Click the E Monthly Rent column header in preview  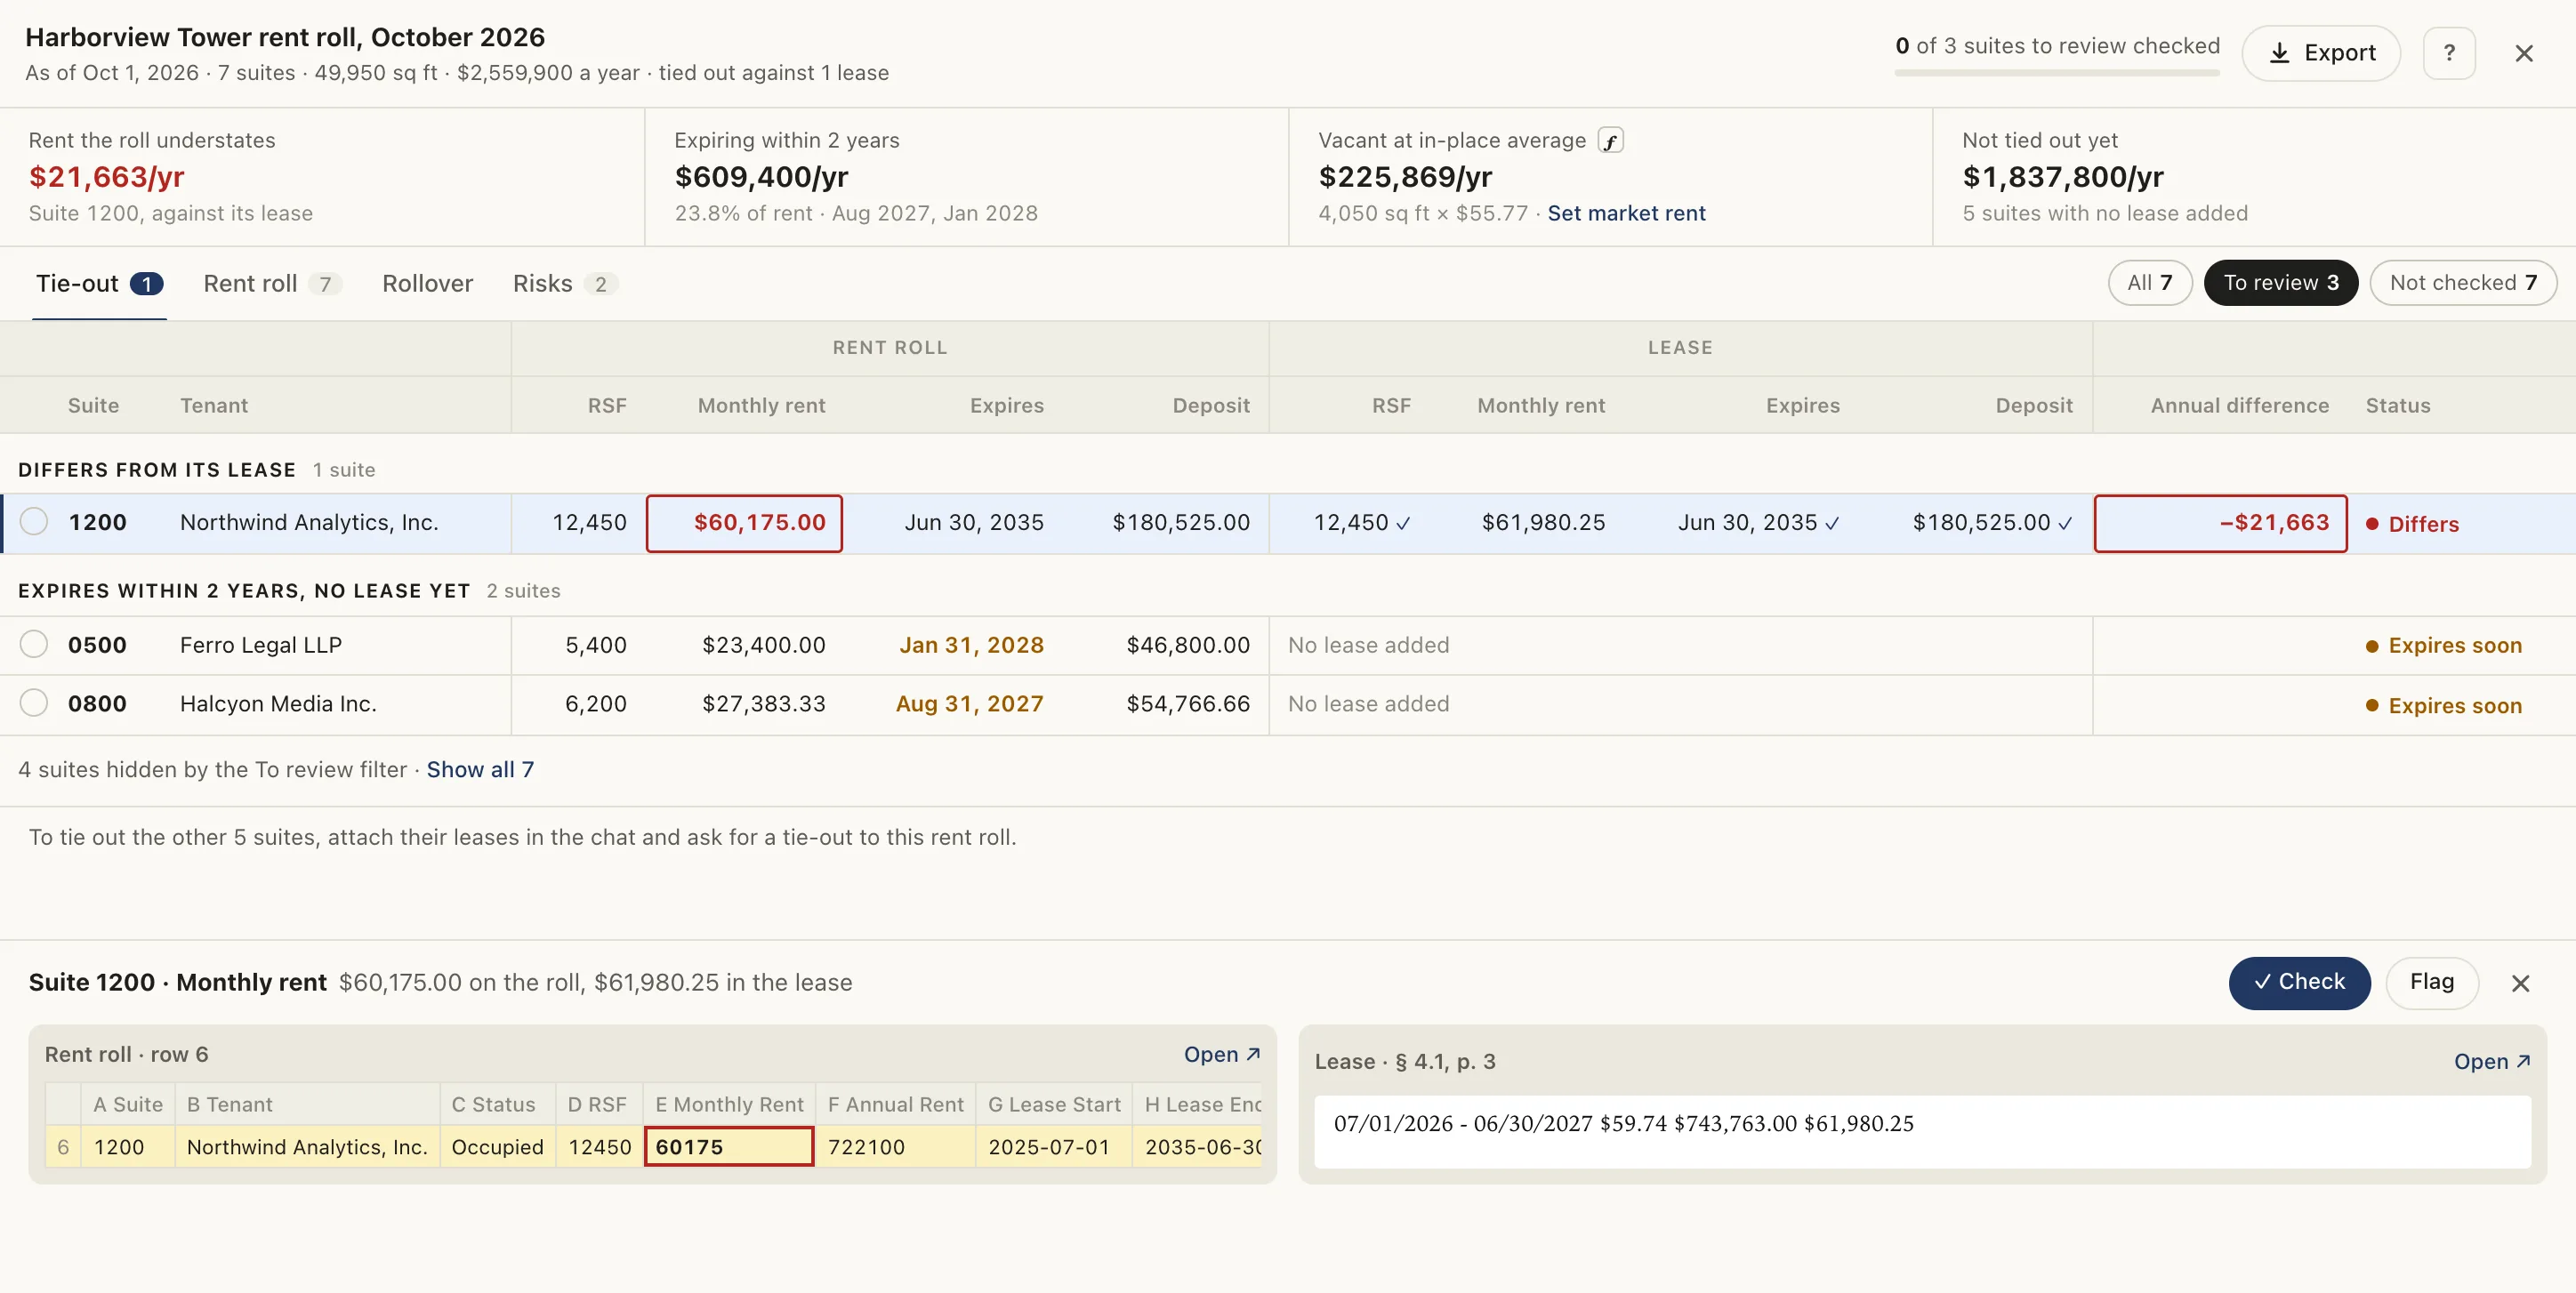729,1104
